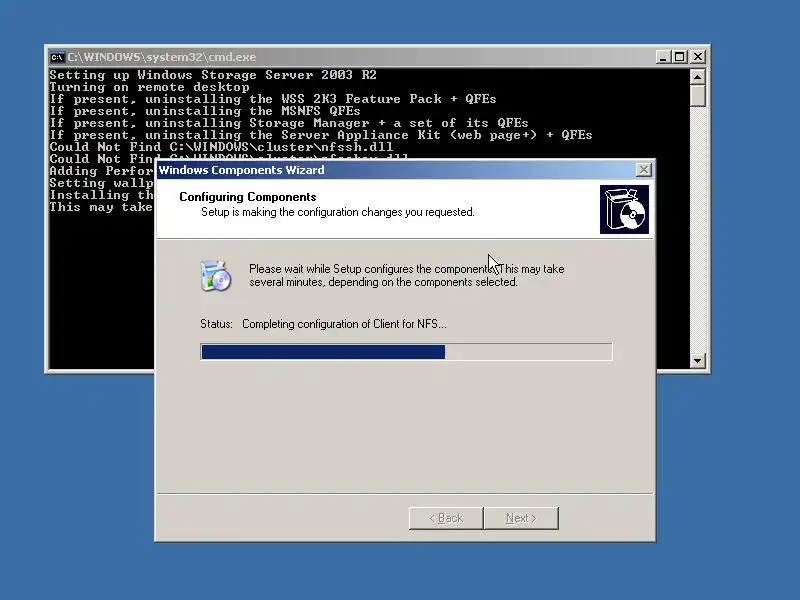Image resolution: width=800 pixels, height=600 pixels.
Task: Click the 'Setting wallp' console line
Action: tap(102, 183)
